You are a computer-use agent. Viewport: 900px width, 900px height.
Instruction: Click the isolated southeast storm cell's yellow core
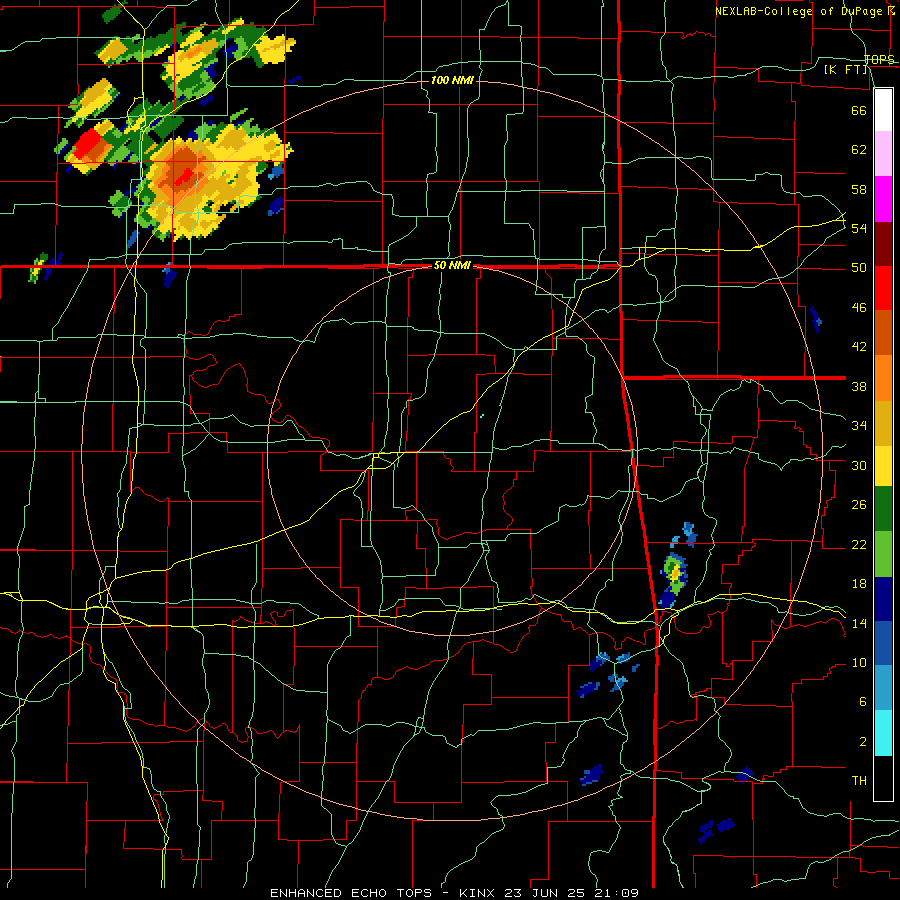676,572
